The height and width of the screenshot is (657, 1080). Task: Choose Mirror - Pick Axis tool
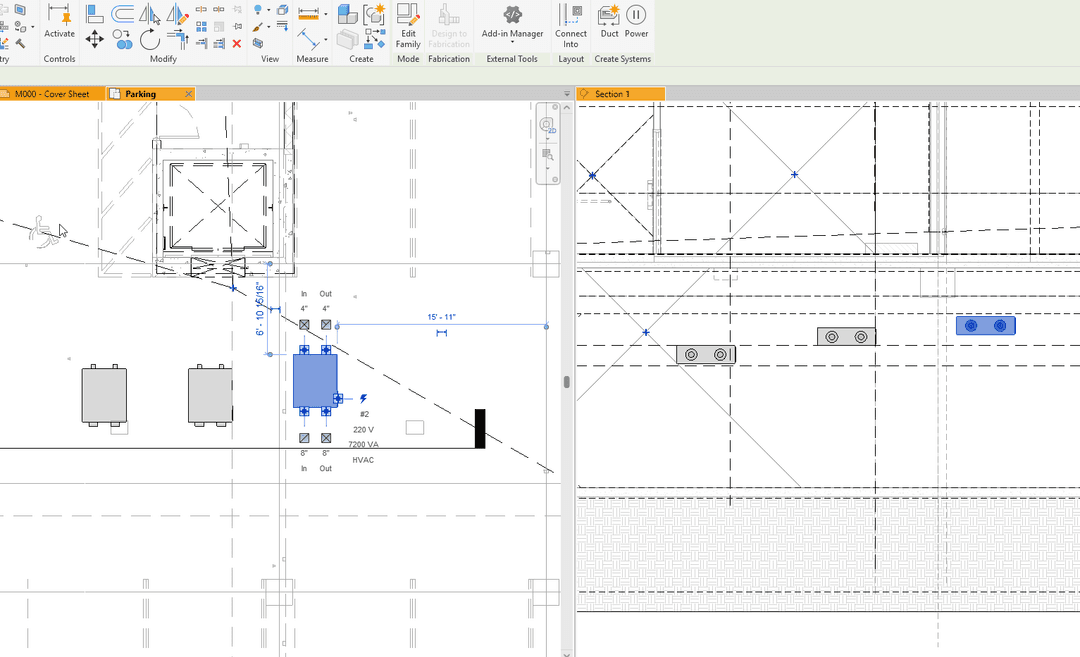click(149, 13)
